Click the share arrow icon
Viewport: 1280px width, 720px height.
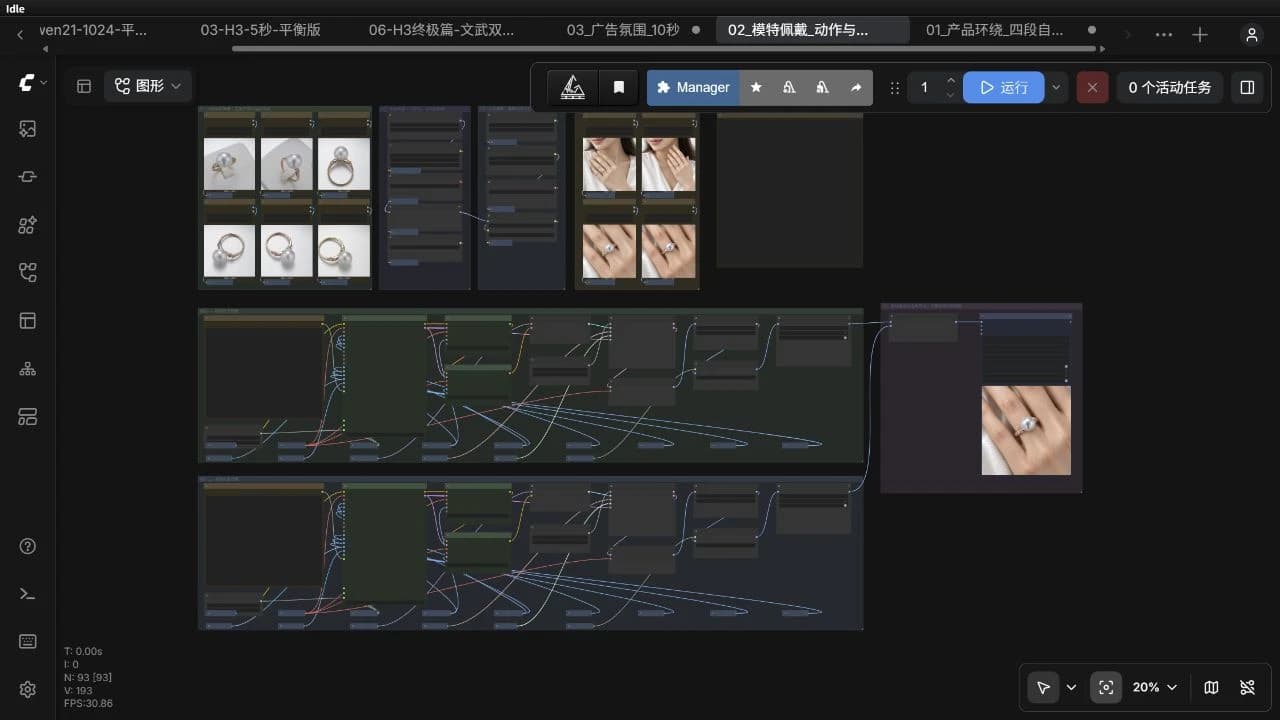pos(856,87)
